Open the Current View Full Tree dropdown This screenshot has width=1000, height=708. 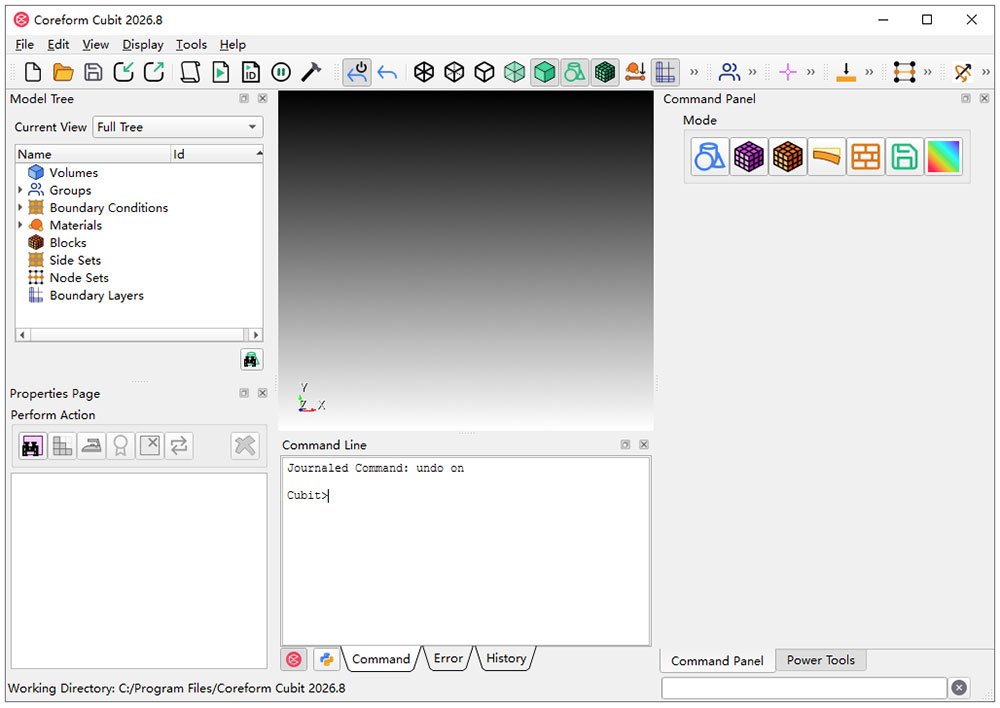tap(178, 127)
